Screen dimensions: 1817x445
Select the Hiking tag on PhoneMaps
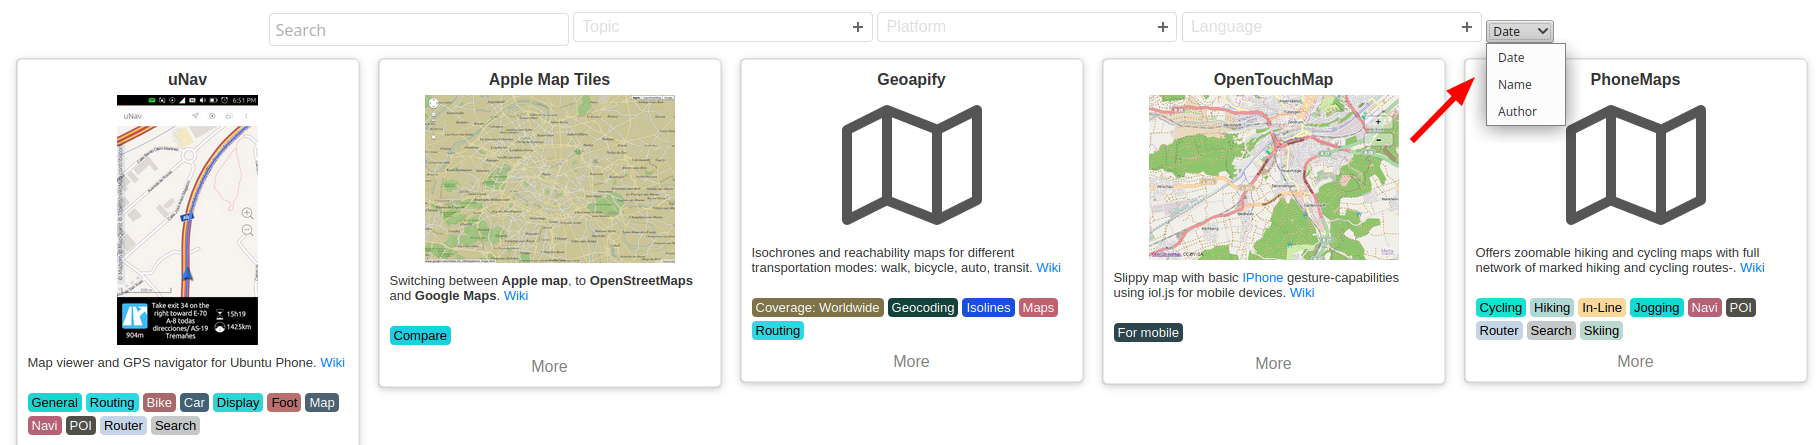[1552, 308]
